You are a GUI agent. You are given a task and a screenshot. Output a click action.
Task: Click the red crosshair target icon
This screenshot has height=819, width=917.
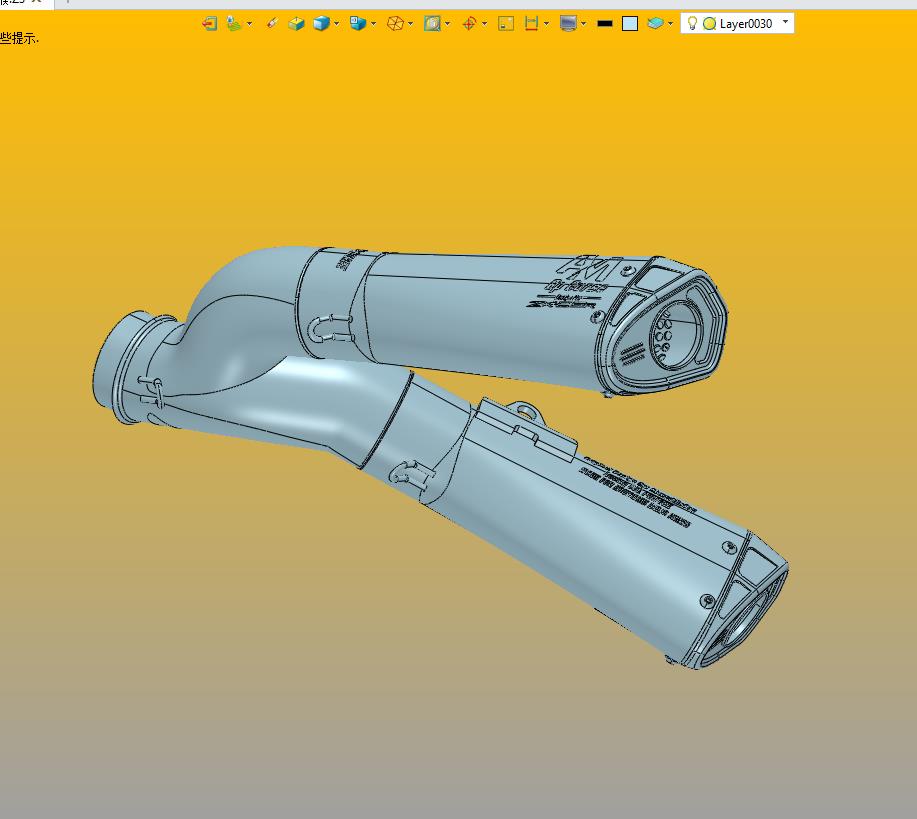pos(469,23)
